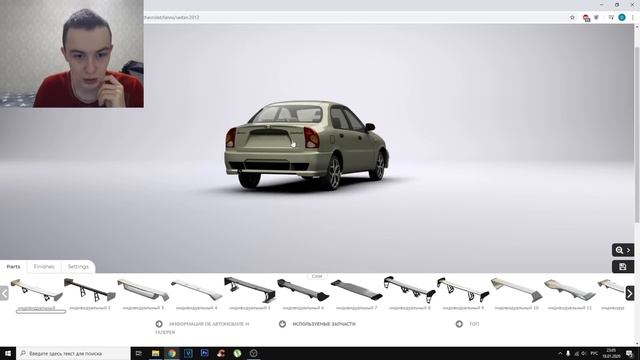This screenshot has width=640, height=360.
Task: Click the Close button above parts strip
Action: [x=317, y=276]
